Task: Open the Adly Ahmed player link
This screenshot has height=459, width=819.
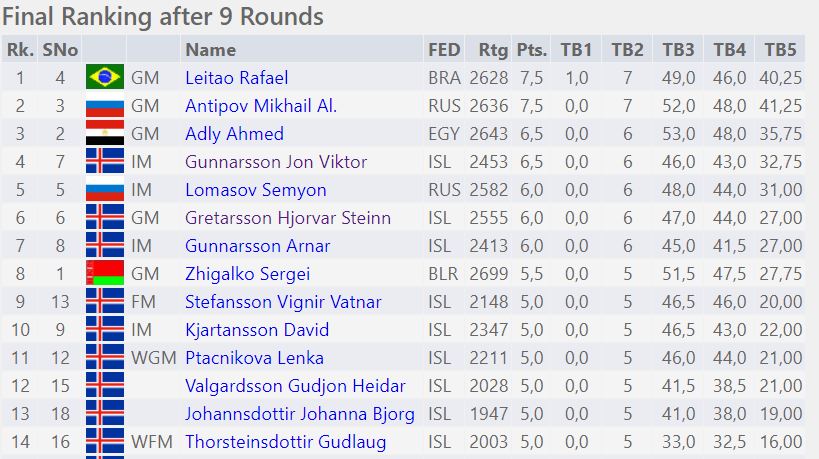Action: coord(234,133)
